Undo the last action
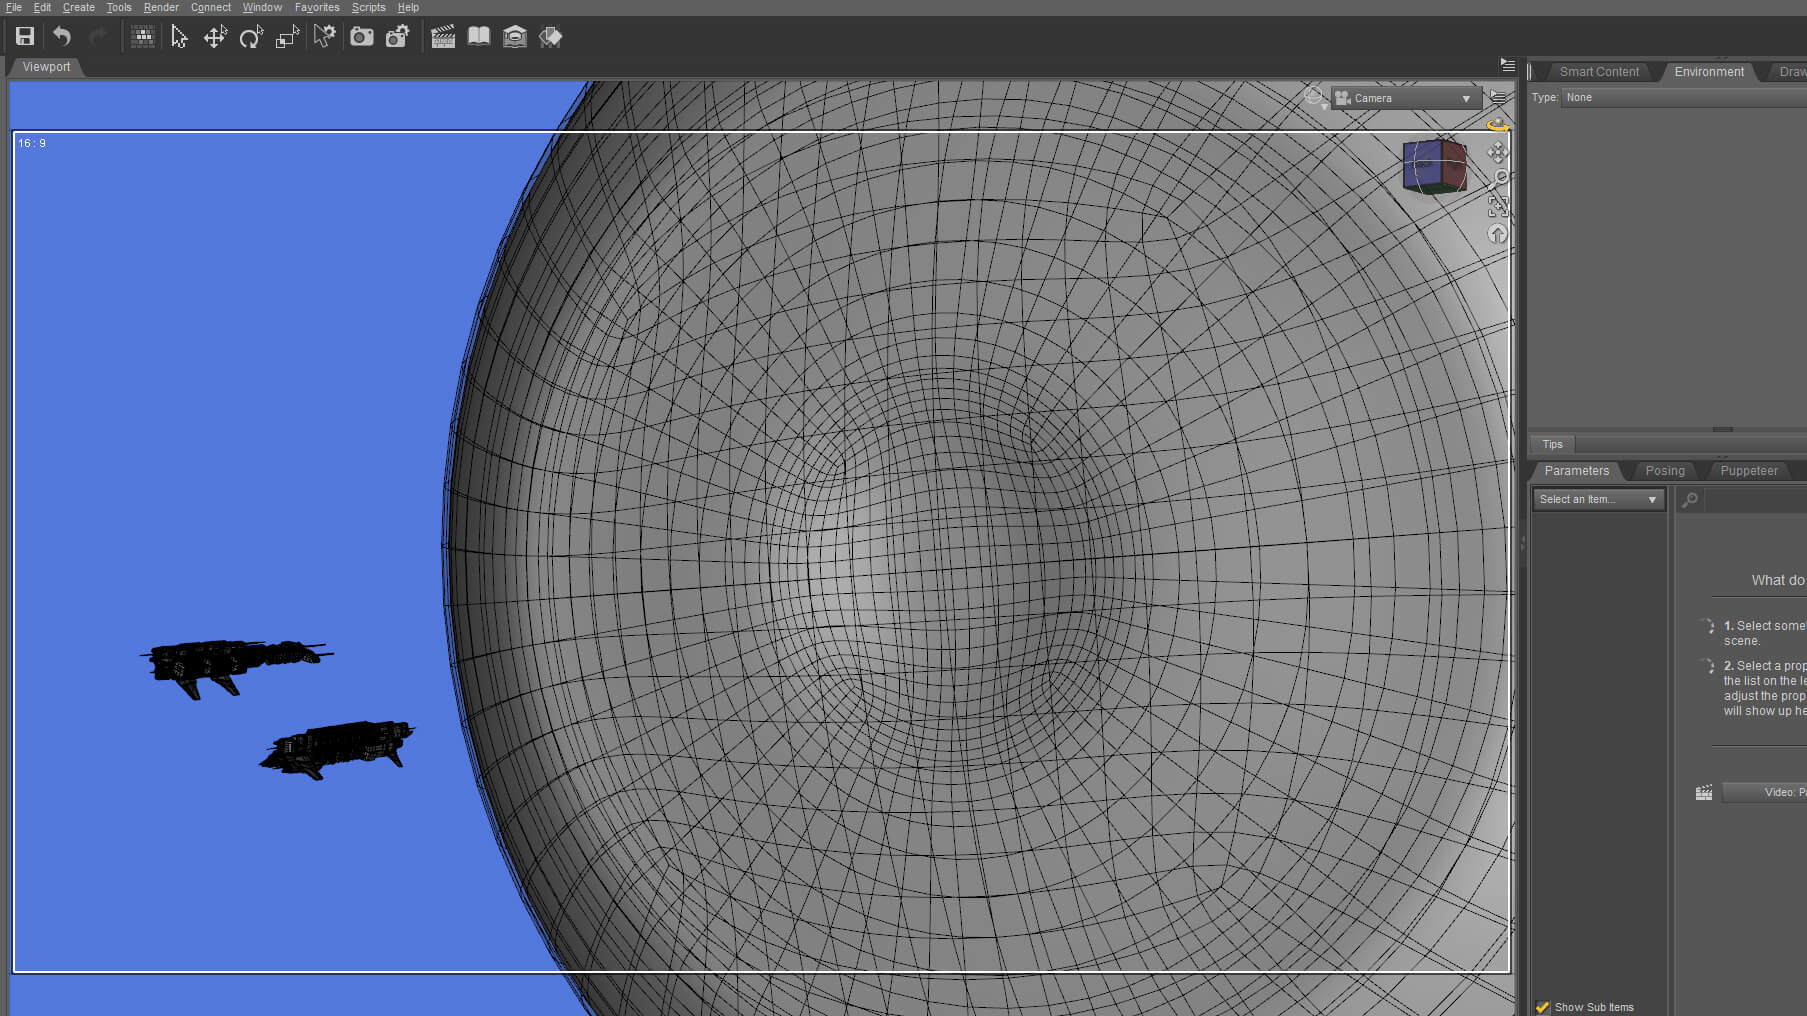The image size is (1807, 1016). click(62, 37)
